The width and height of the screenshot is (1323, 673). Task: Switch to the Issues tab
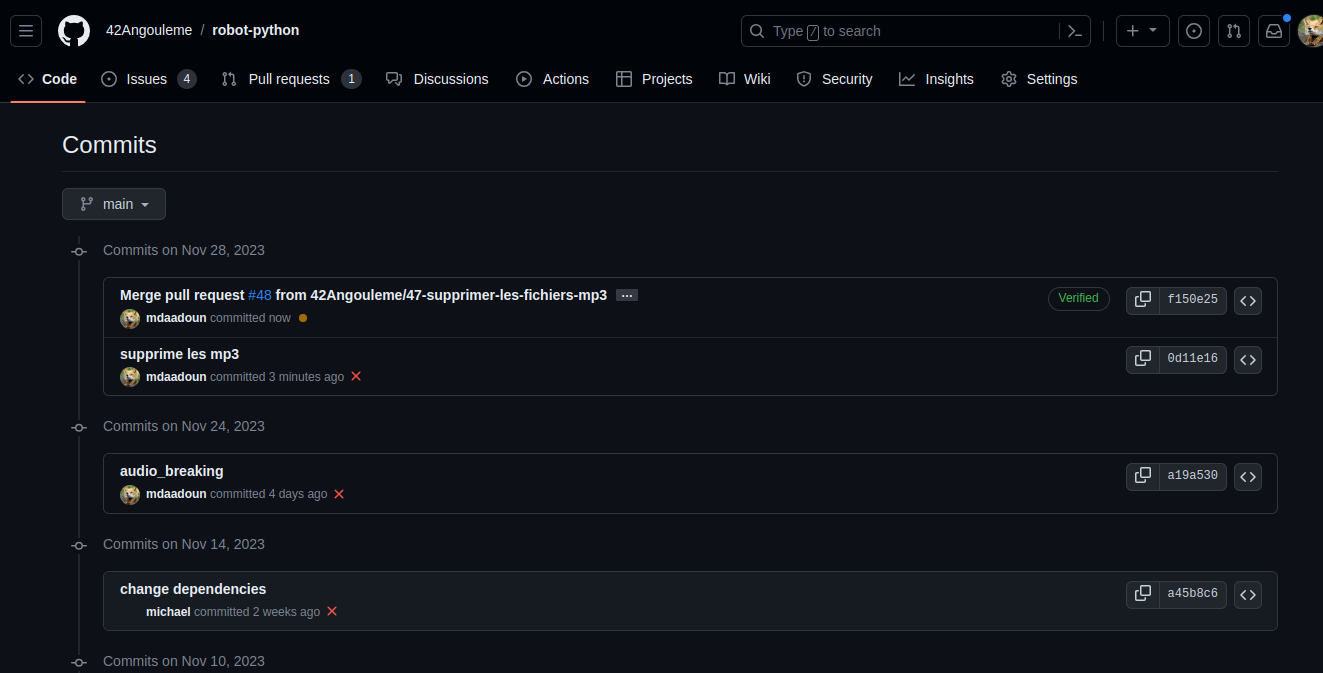click(x=148, y=79)
